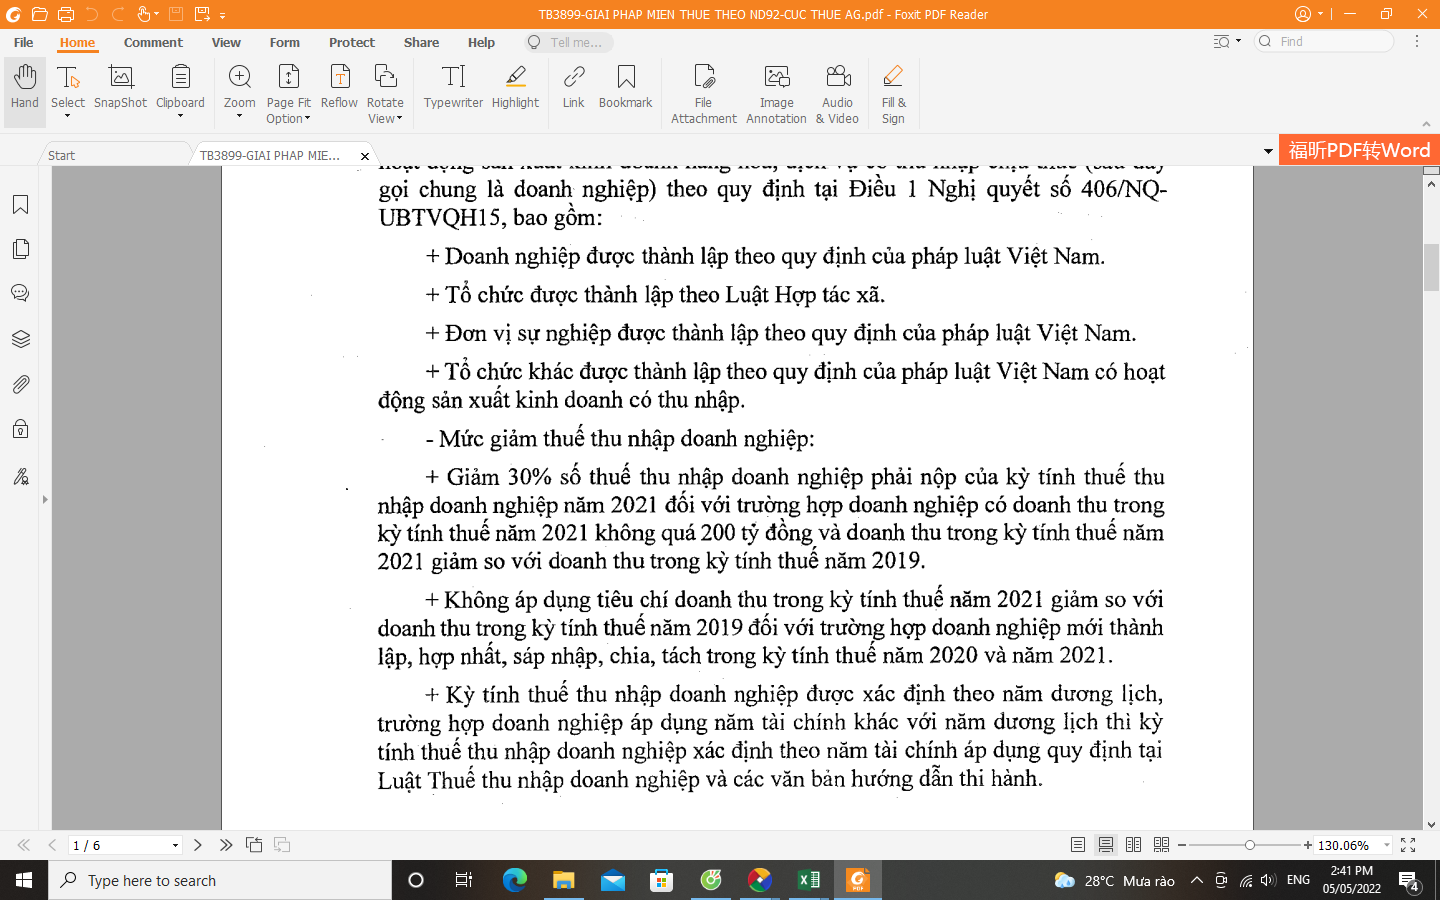
Task: Open the Bookmarks side panel
Action: tap(20, 205)
